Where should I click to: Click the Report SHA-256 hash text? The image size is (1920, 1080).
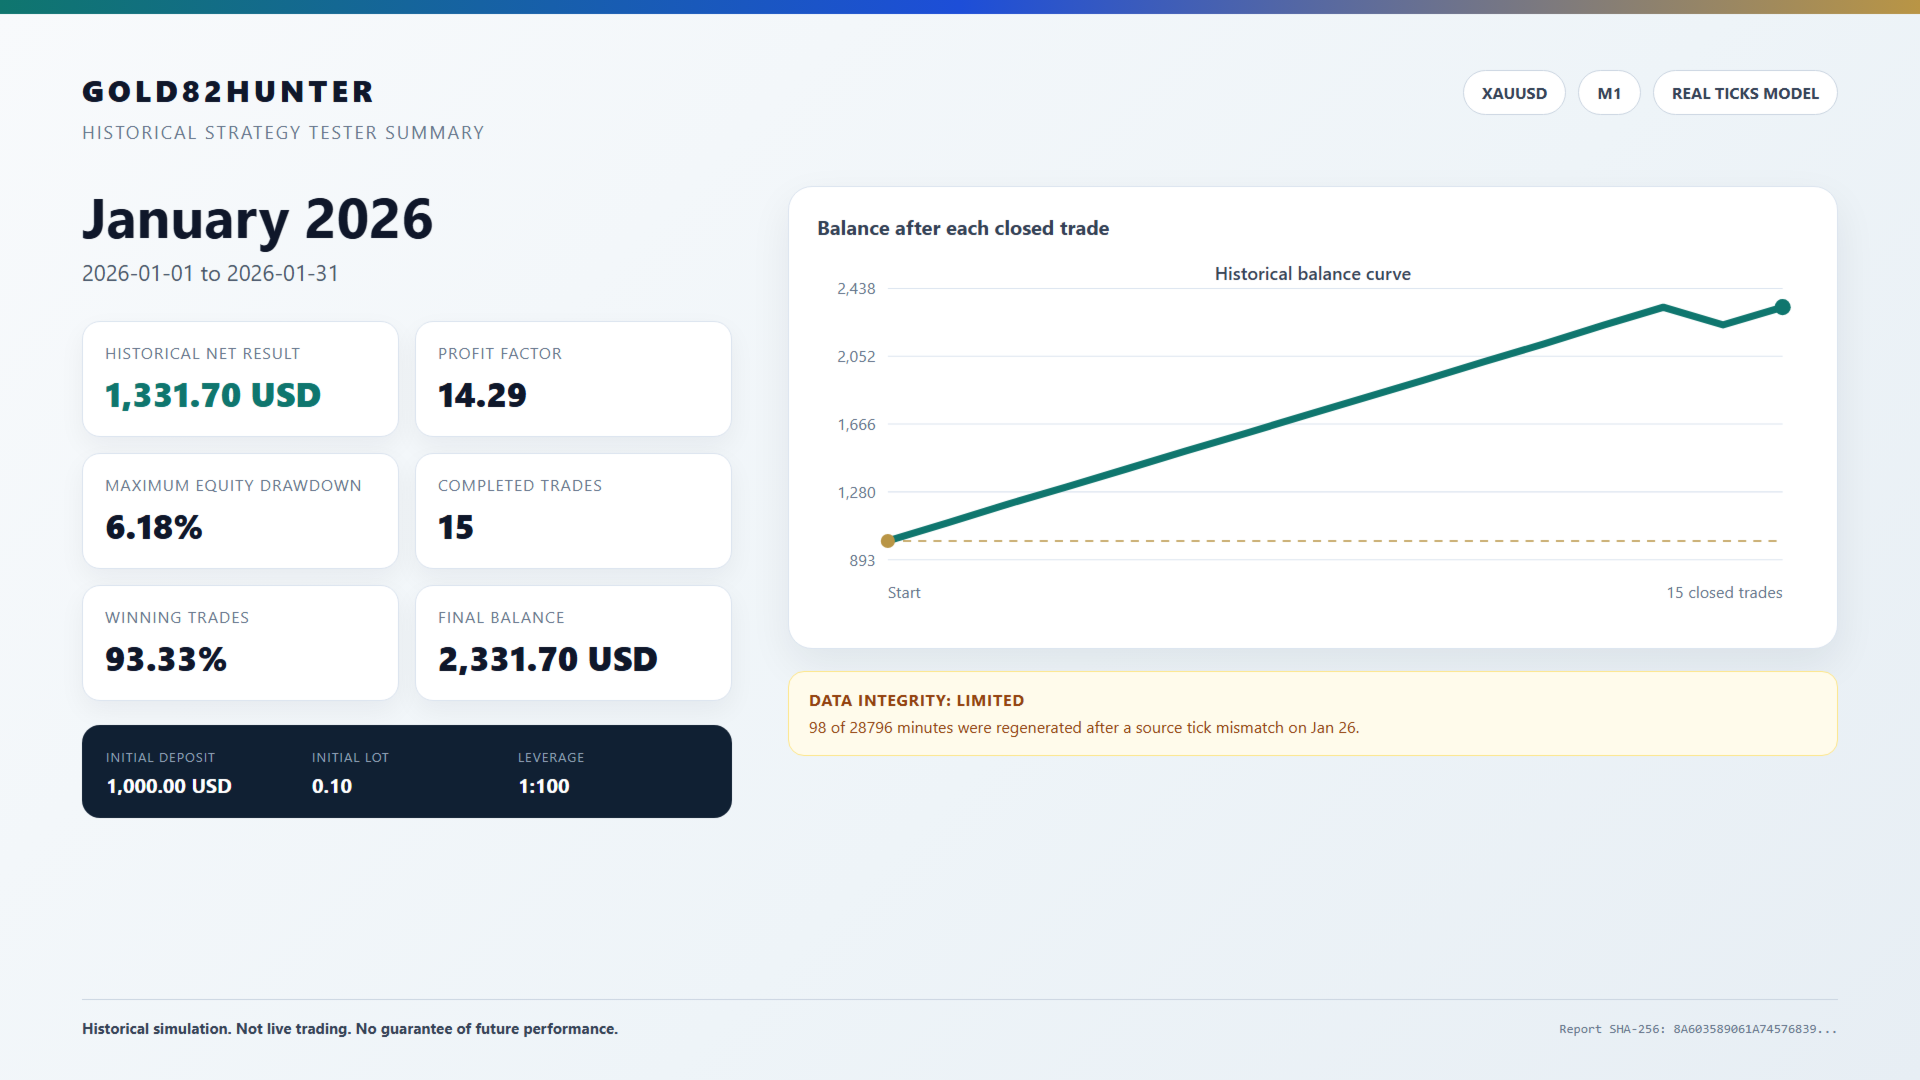pyautogui.click(x=1698, y=1029)
